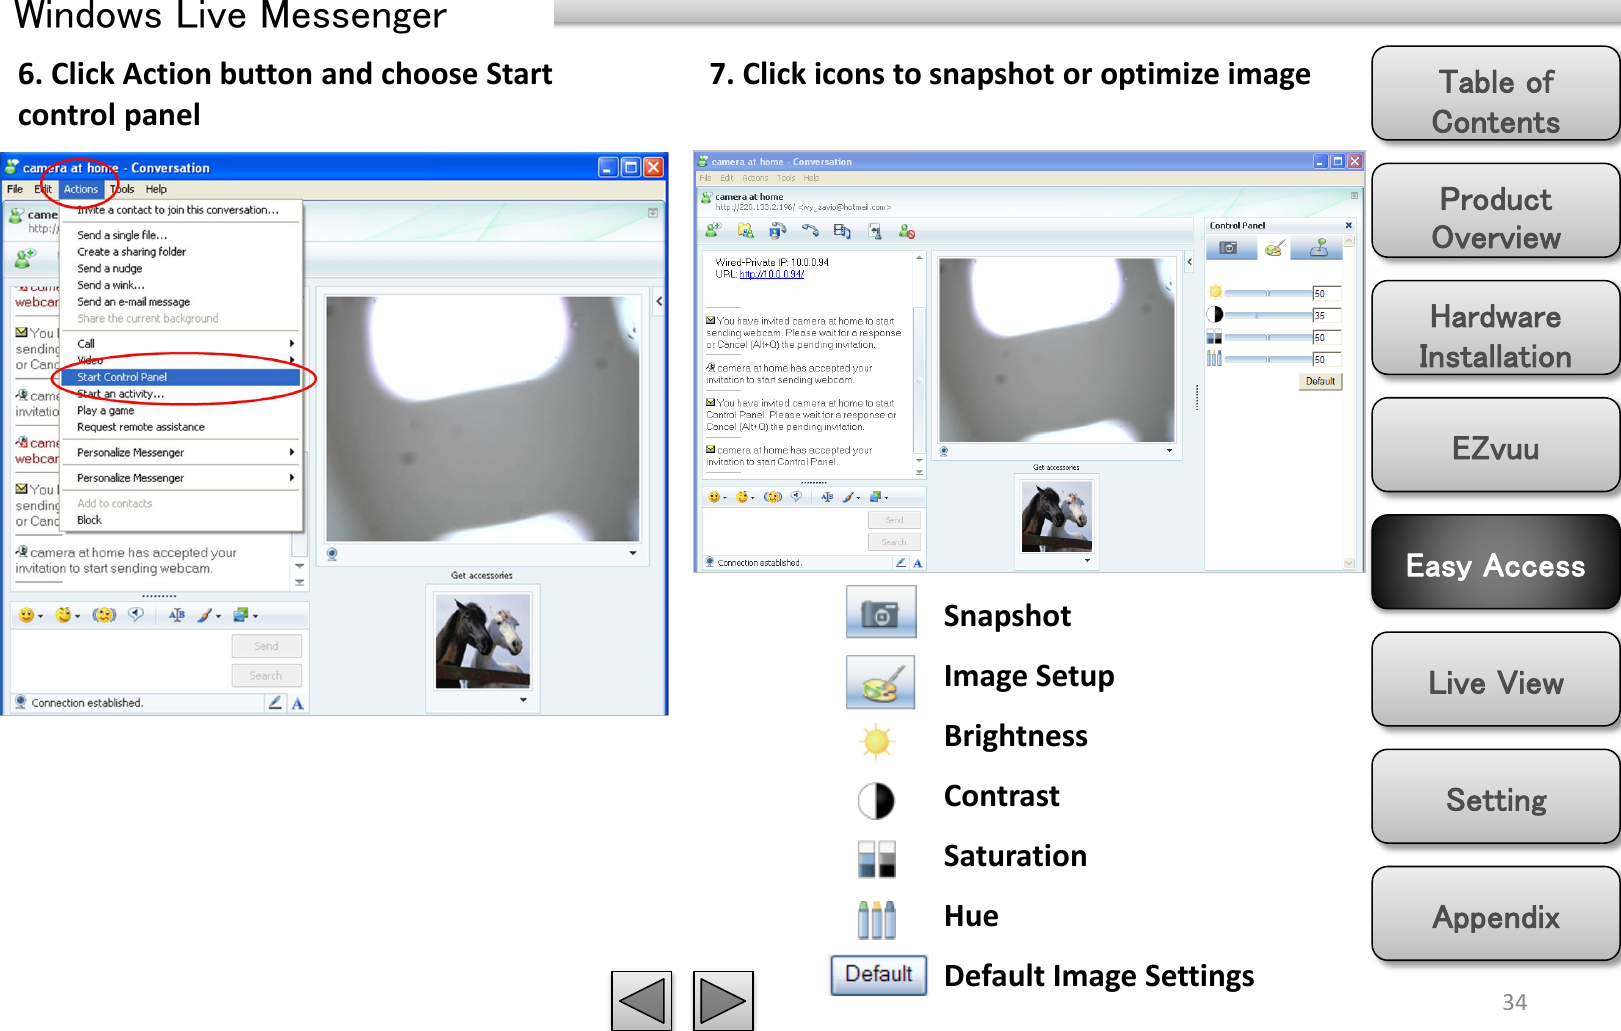Open wink dropdown arrow in left window
1621x1031 pixels.
click(x=78, y=616)
